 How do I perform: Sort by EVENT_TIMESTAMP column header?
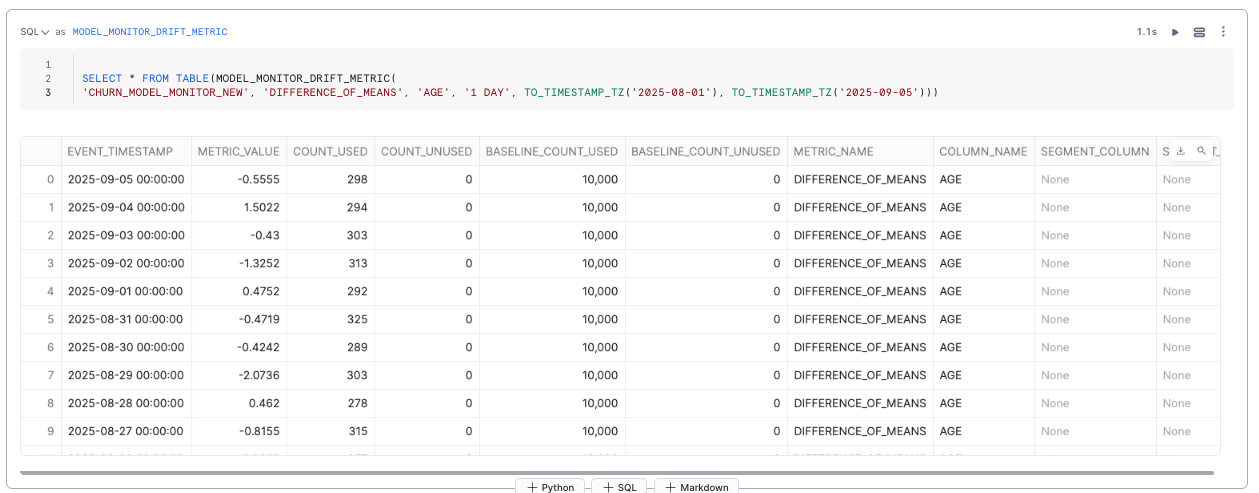click(x=126, y=151)
